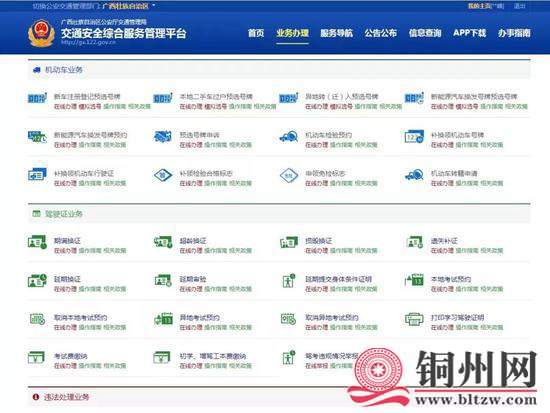Viewport: 550px width, 413px height.
Task: Open the 申领免检标志 diamond icon
Action: 289,175
